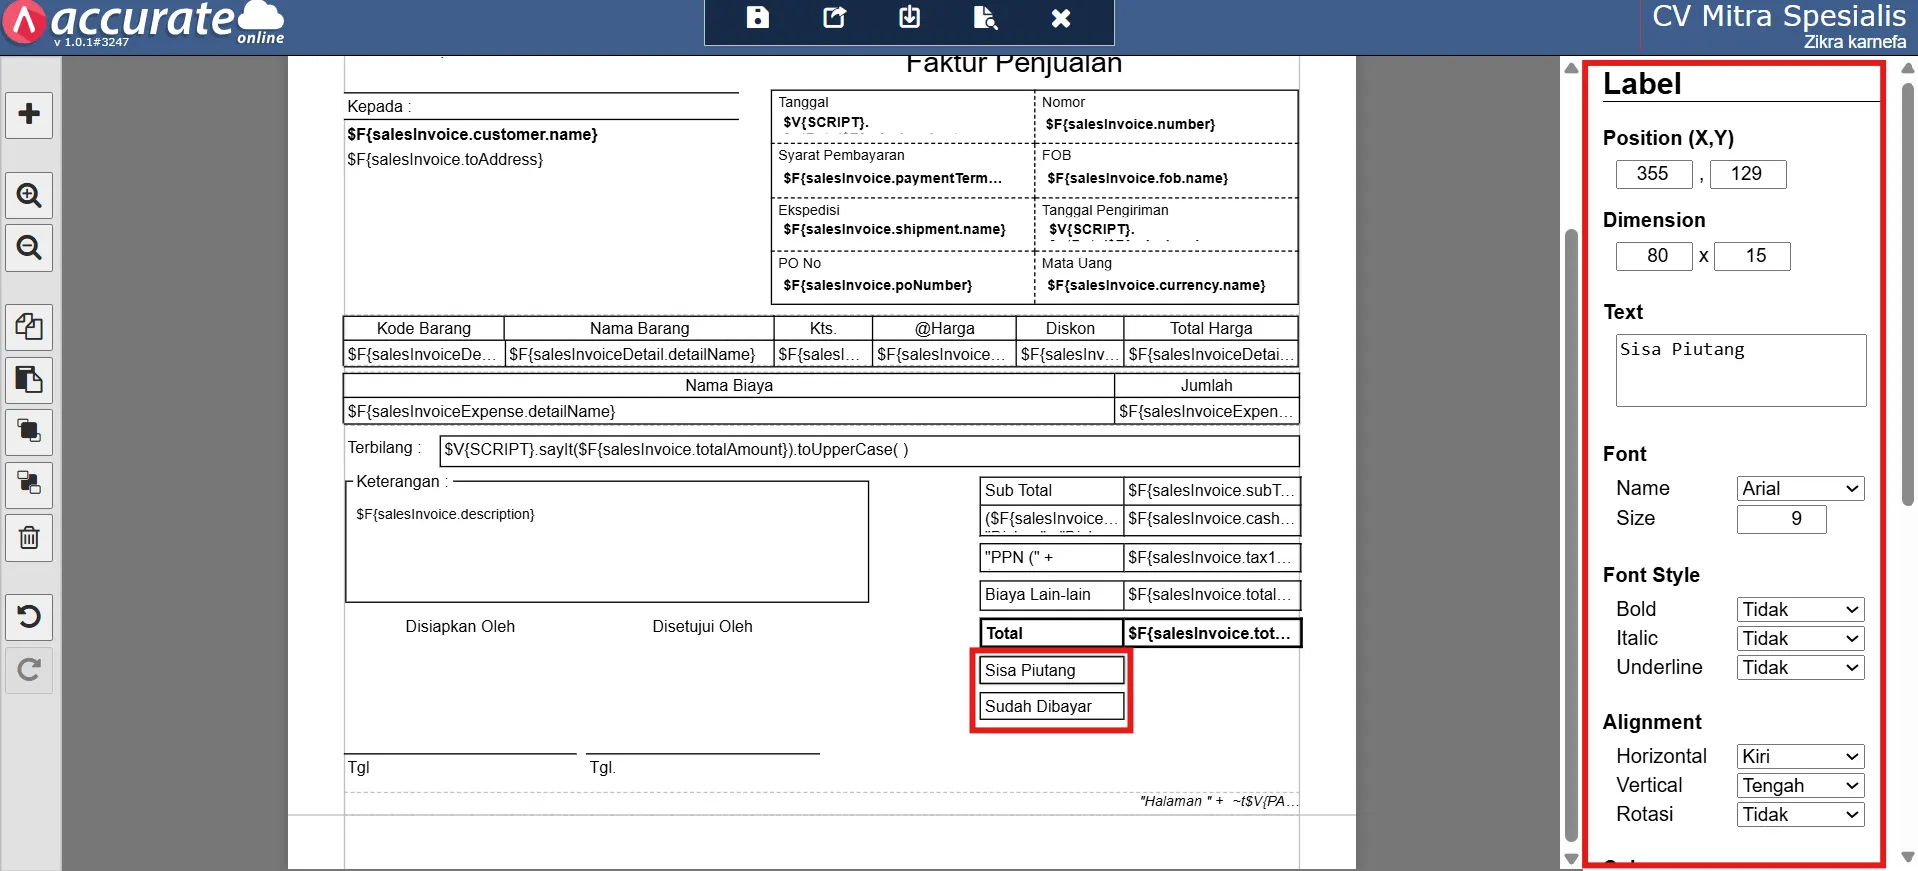Open the Horizontal alignment dropdown
The width and height of the screenshot is (1918, 871).
tap(1800, 756)
